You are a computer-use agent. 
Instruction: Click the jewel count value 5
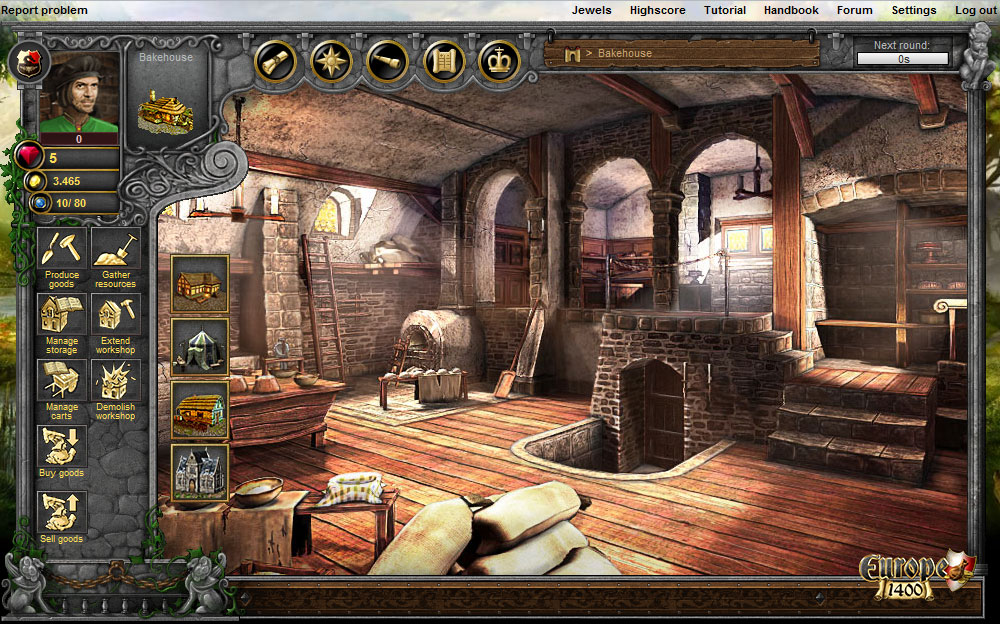[53, 158]
